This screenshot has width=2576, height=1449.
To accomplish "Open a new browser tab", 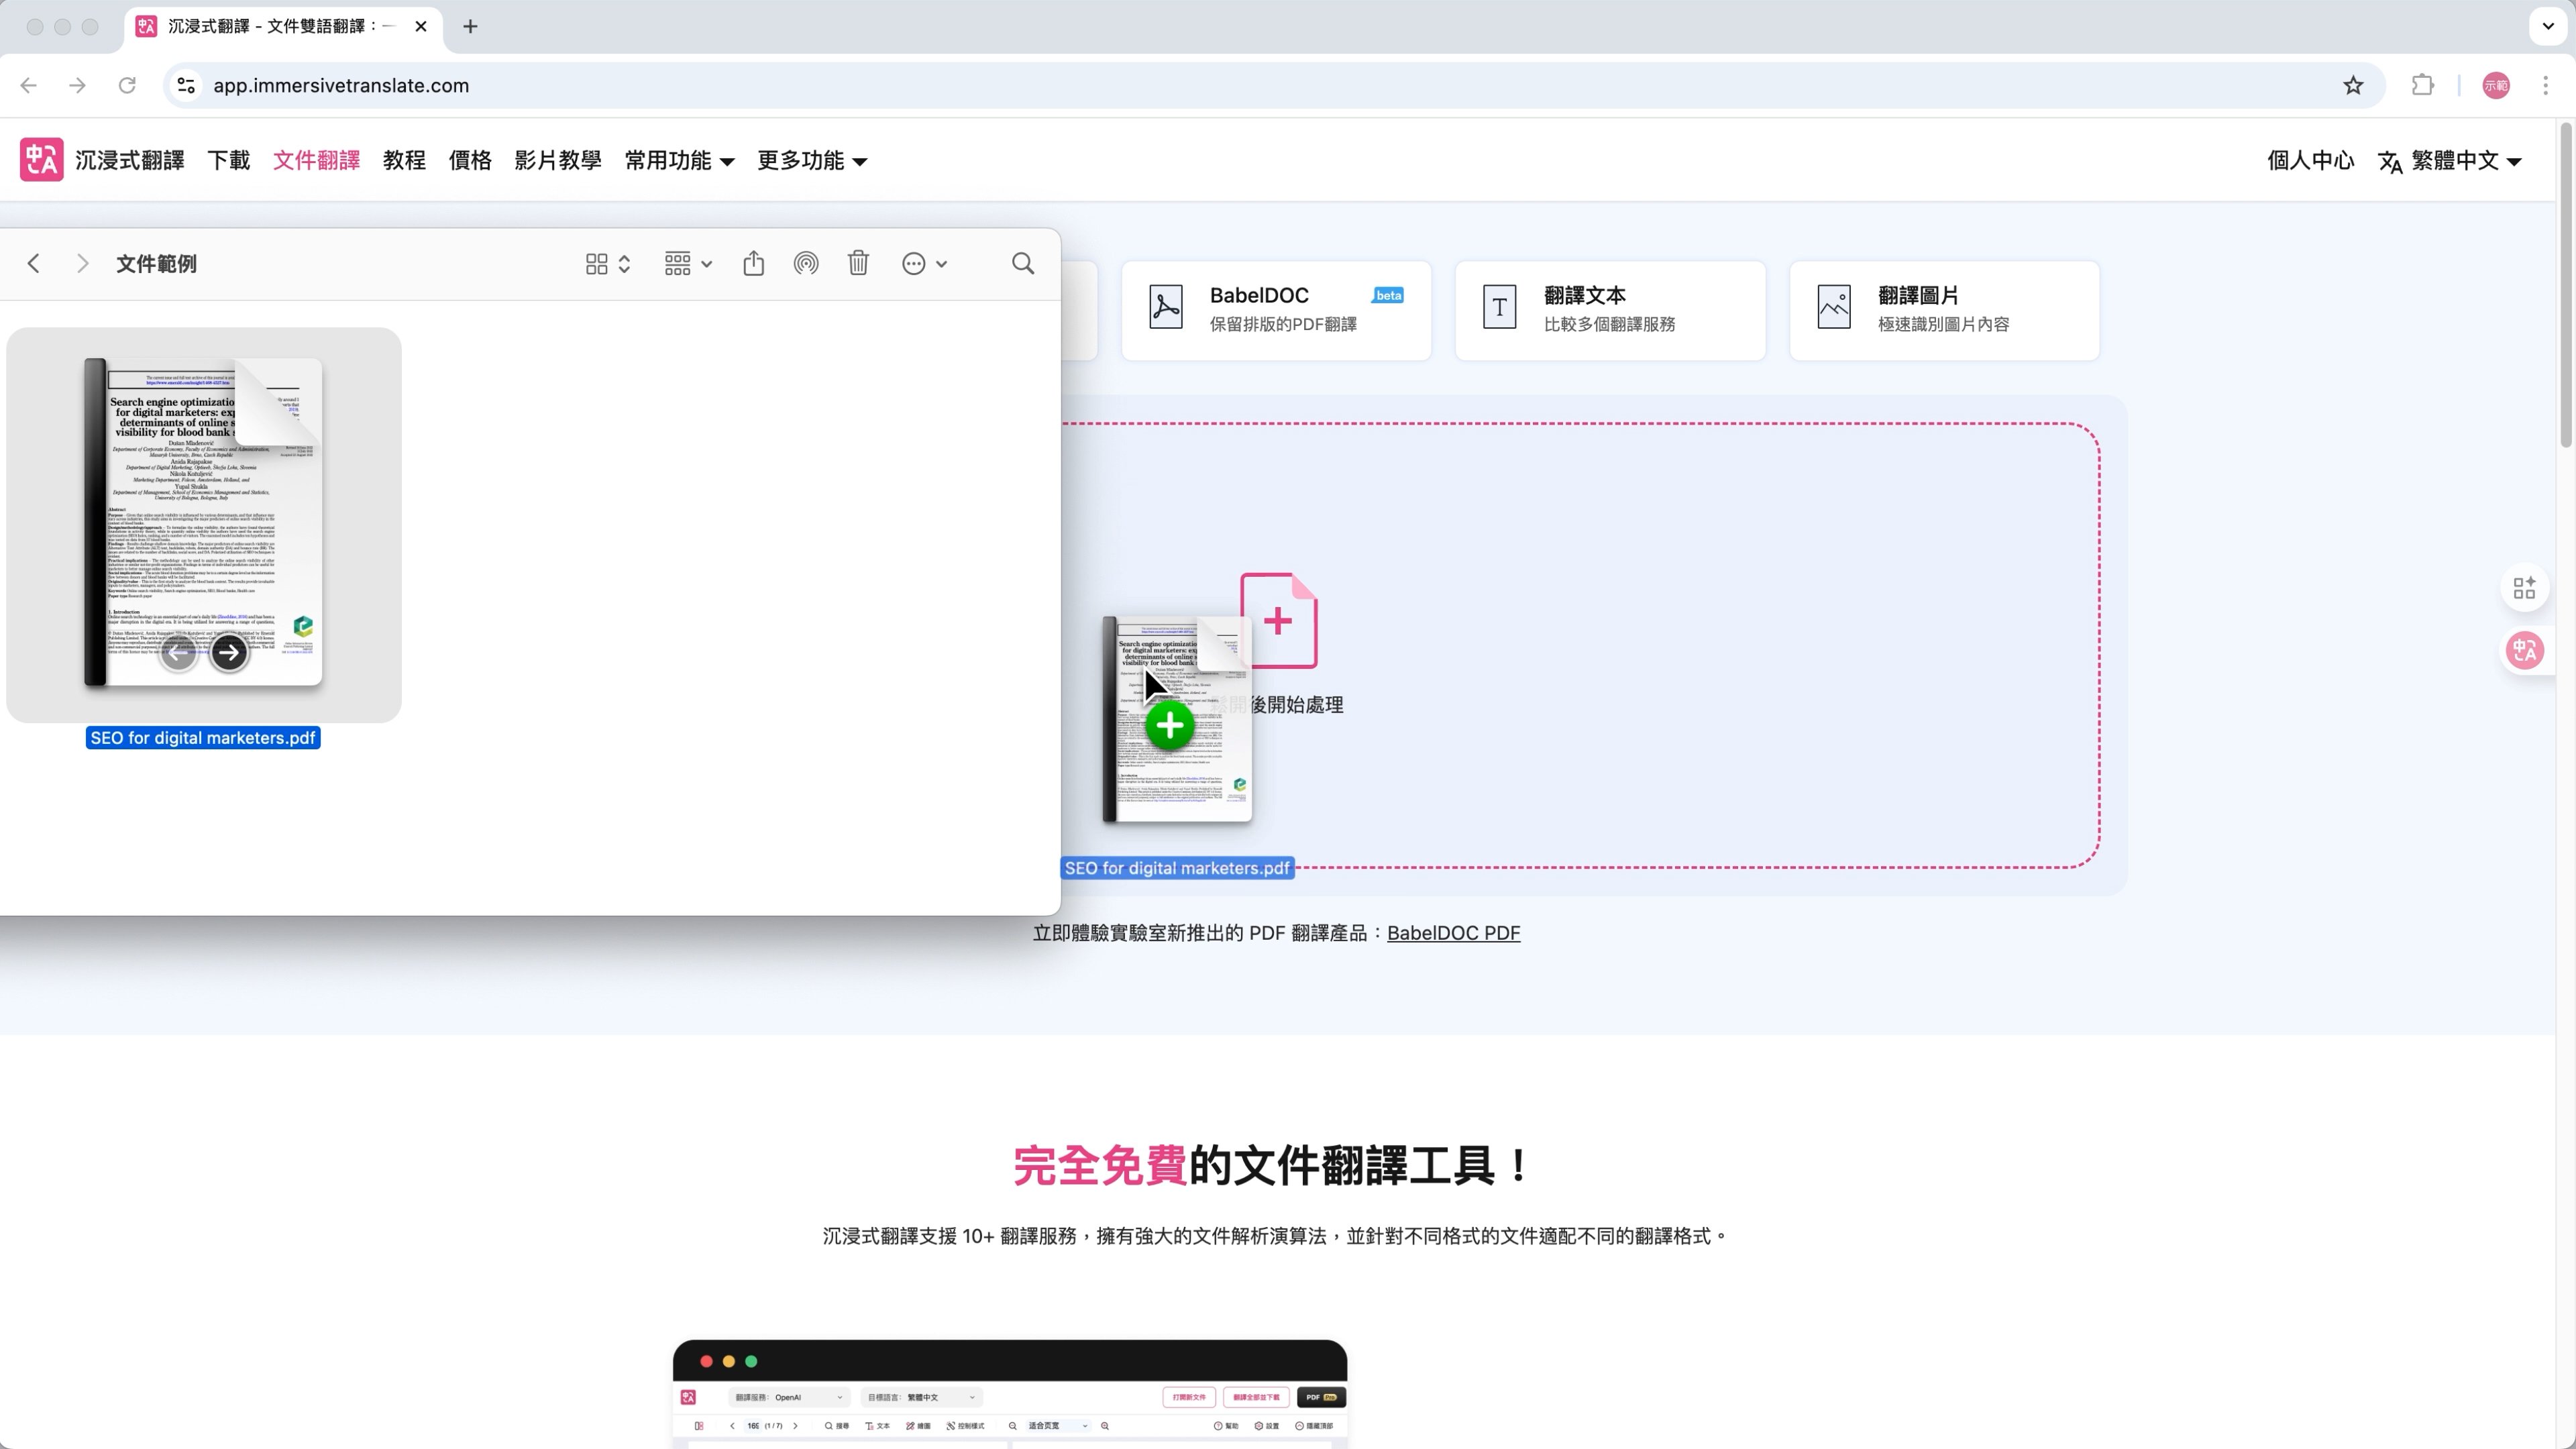I will [470, 26].
